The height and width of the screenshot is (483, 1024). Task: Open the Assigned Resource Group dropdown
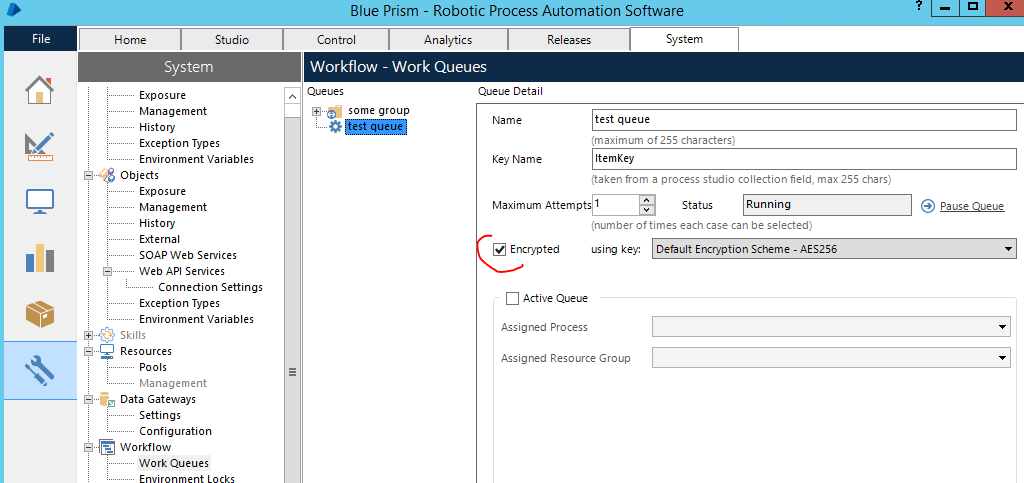tap(1002, 358)
